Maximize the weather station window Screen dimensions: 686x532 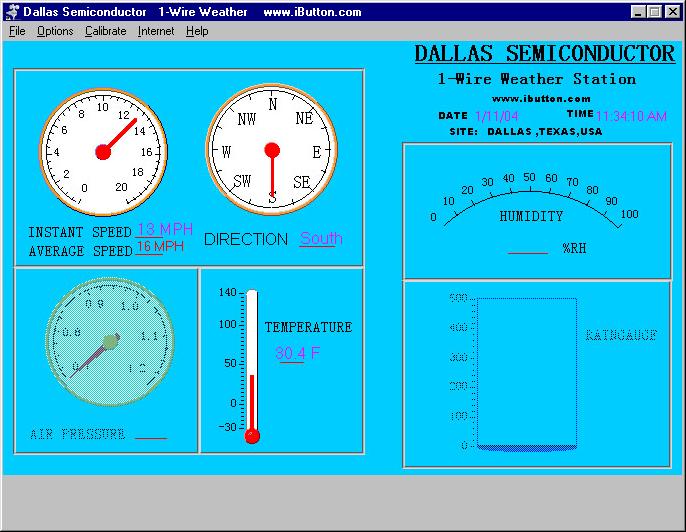(654, 12)
